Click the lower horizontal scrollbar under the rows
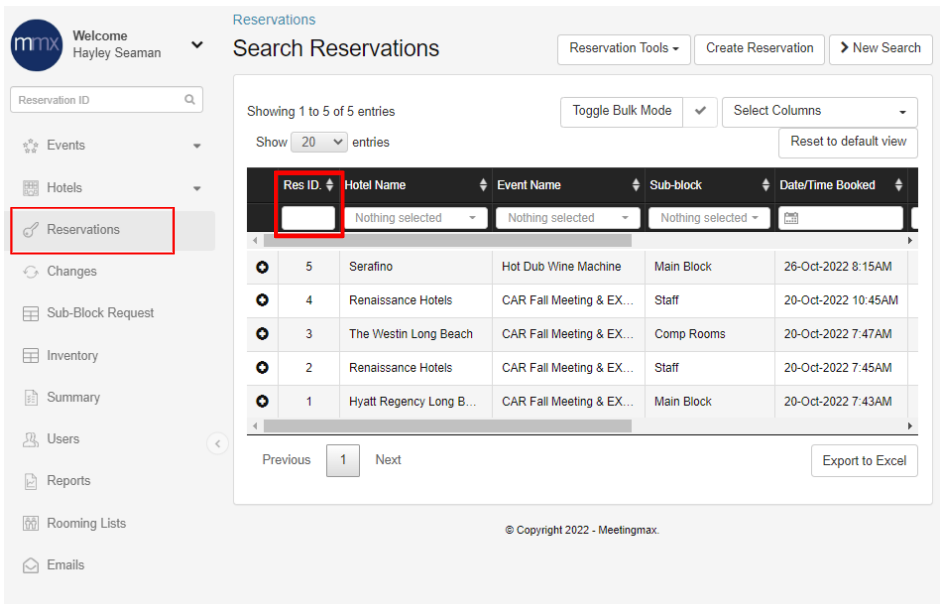The image size is (944, 611). point(447,426)
